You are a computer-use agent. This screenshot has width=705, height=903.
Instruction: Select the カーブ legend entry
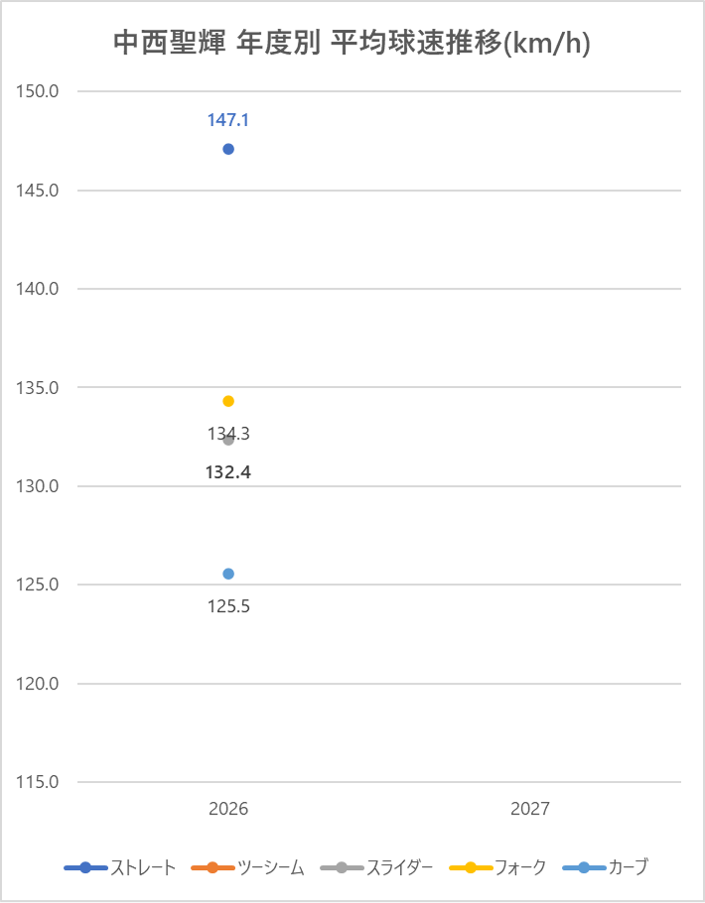click(604, 868)
